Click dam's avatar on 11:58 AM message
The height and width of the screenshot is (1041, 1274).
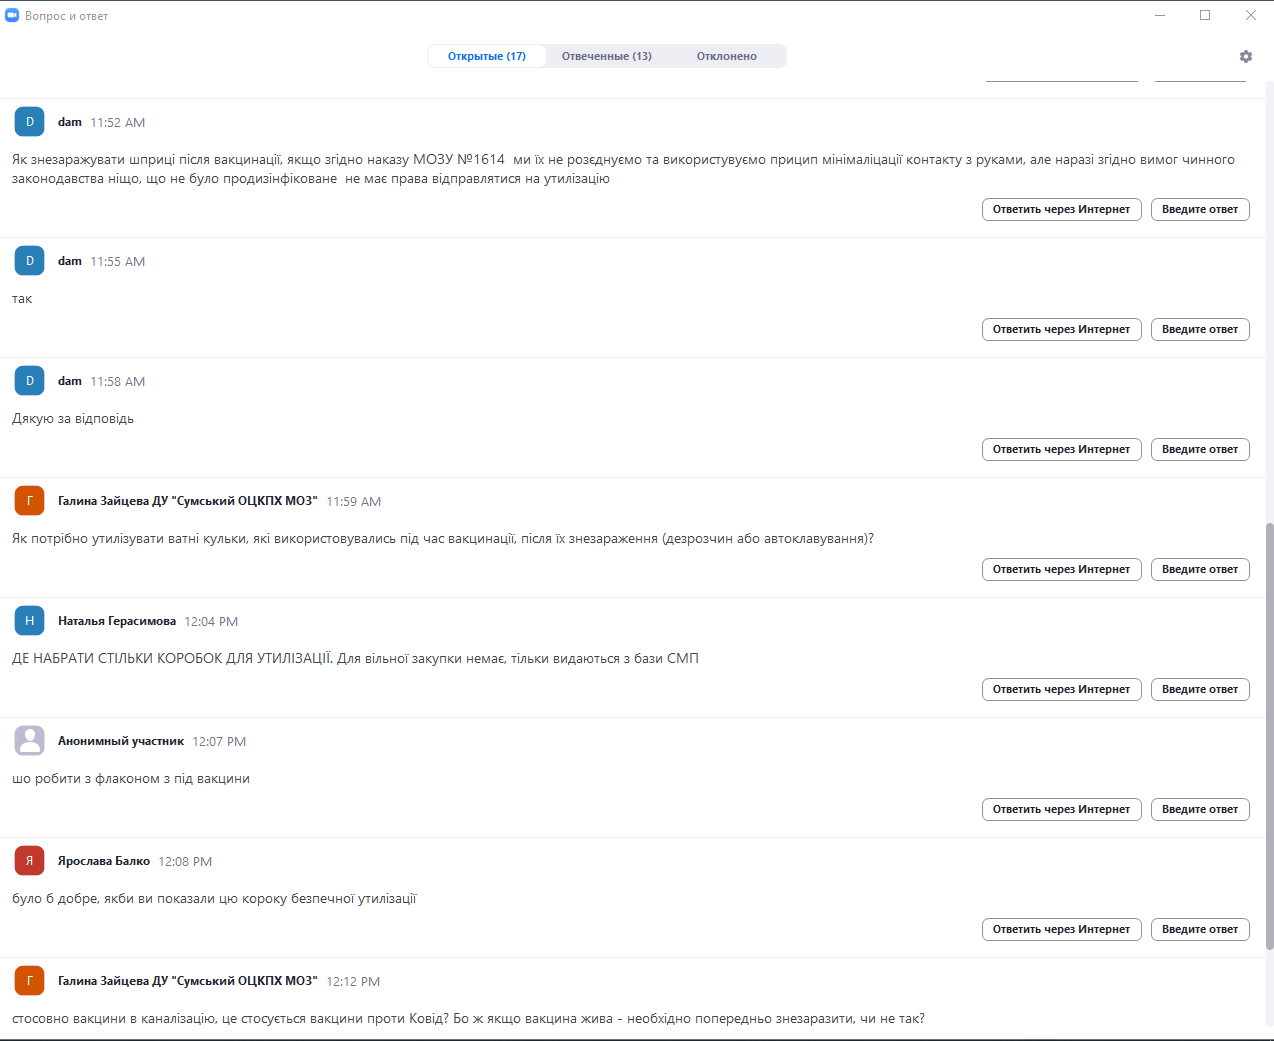tap(30, 381)
